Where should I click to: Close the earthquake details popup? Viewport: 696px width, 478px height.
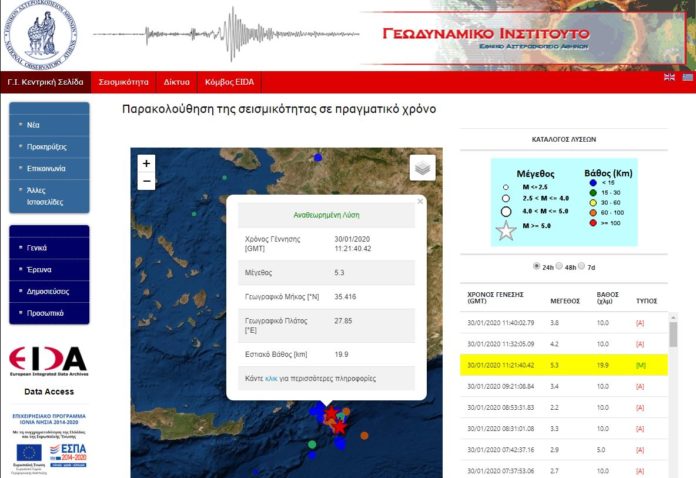[420, 201]
